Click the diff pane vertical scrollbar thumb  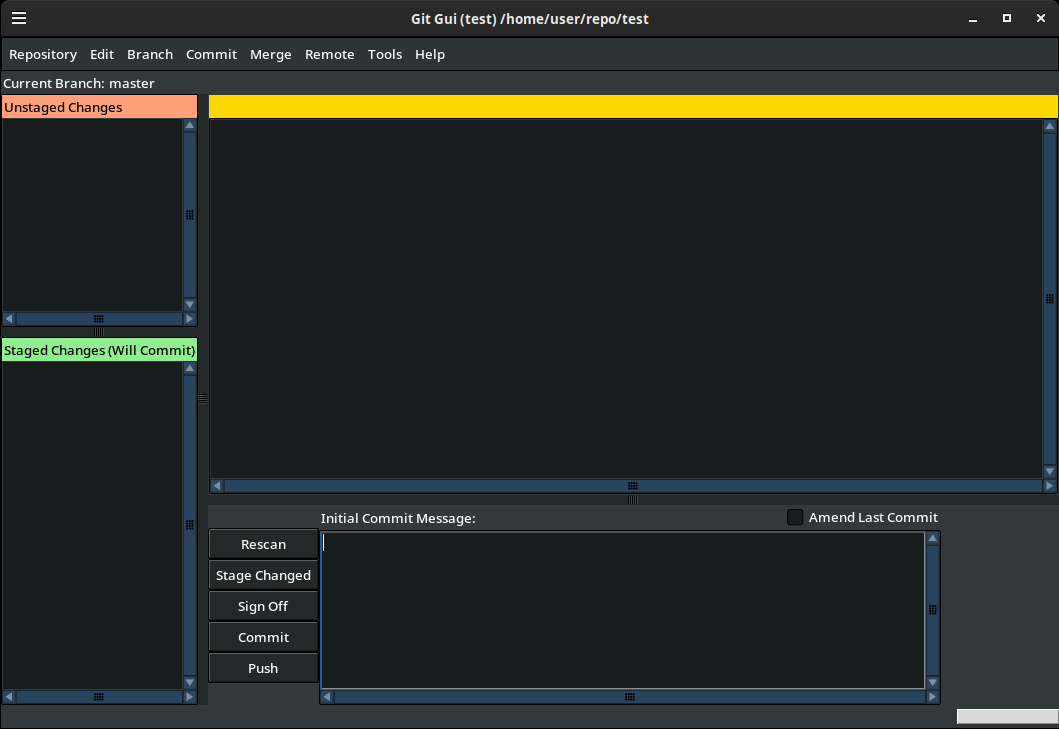pyautogui.click(x=1050, y=299)
